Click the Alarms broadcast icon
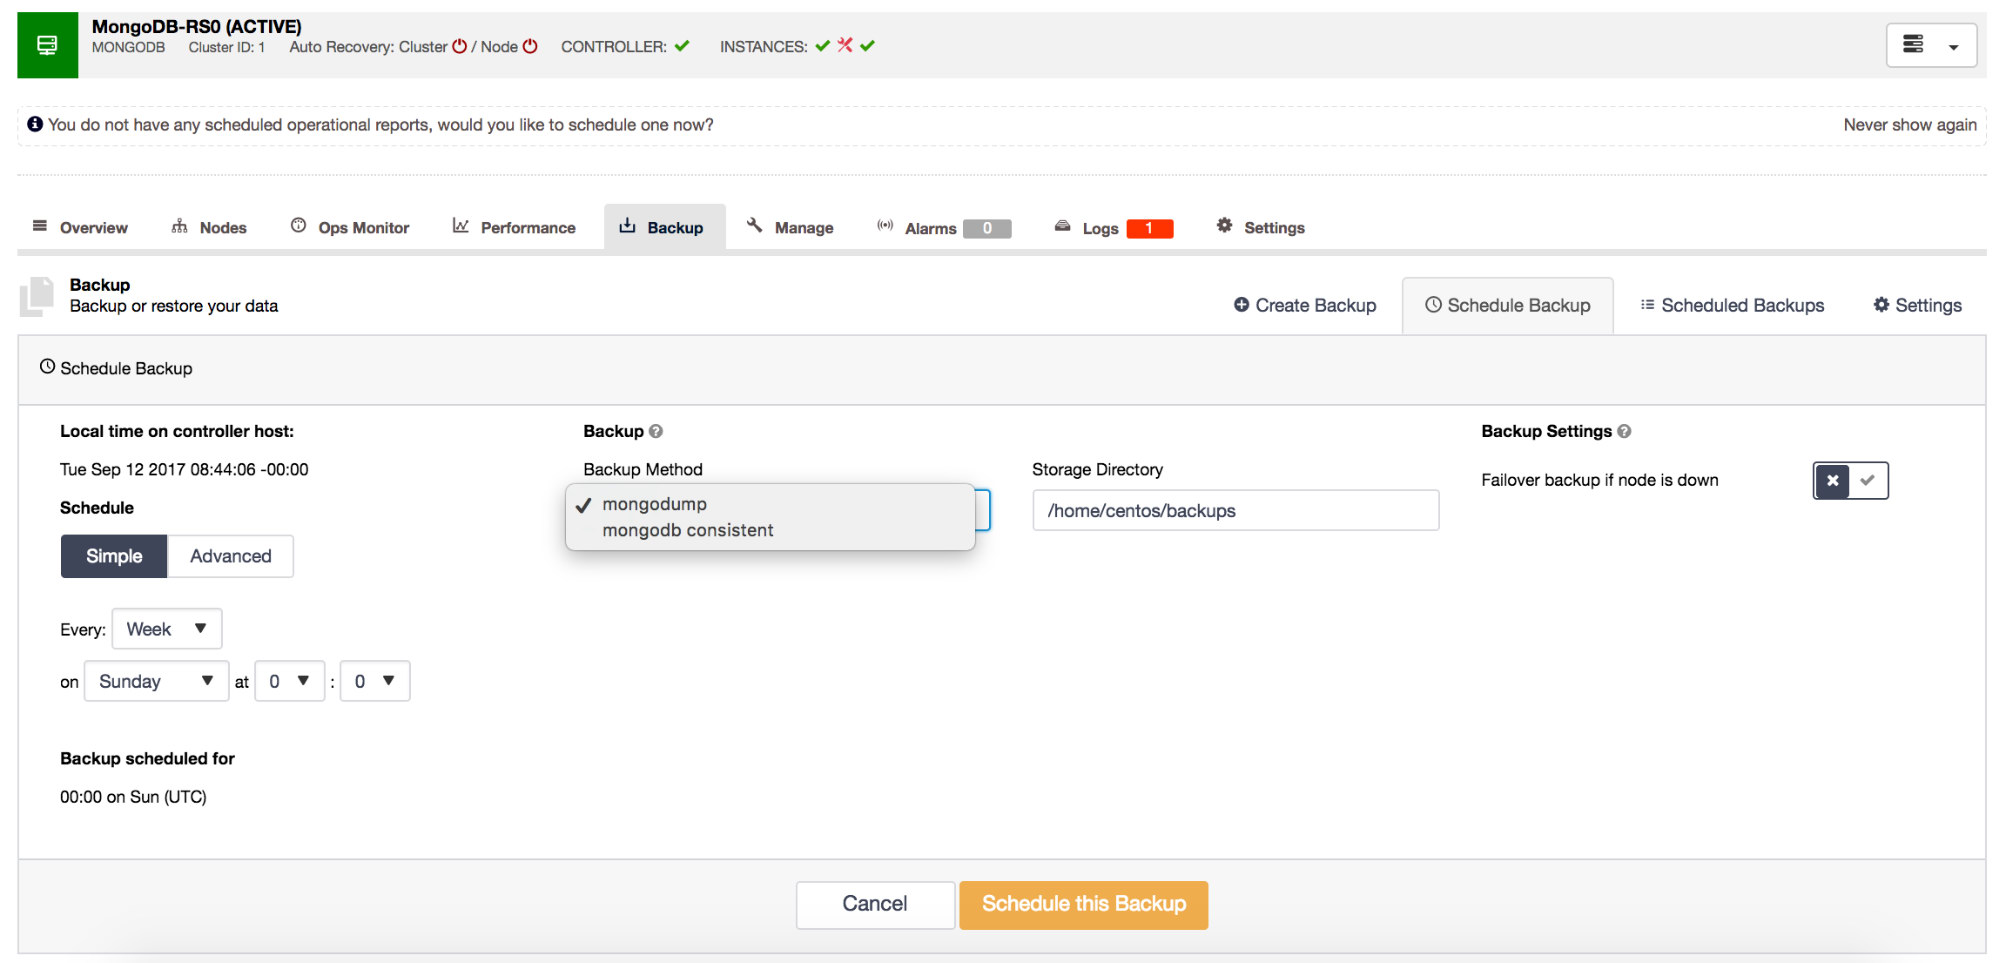Viewport: 1999px width, 963px height. click(x=885, y=225)
